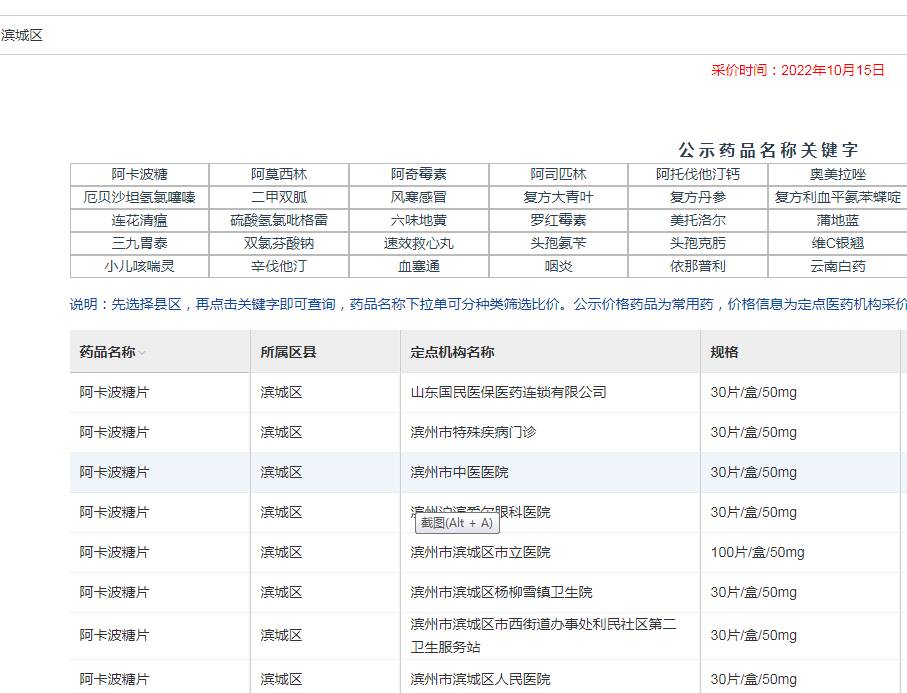
Task: Click the 阿司匹林 keyword
Action: pos(558,174)
